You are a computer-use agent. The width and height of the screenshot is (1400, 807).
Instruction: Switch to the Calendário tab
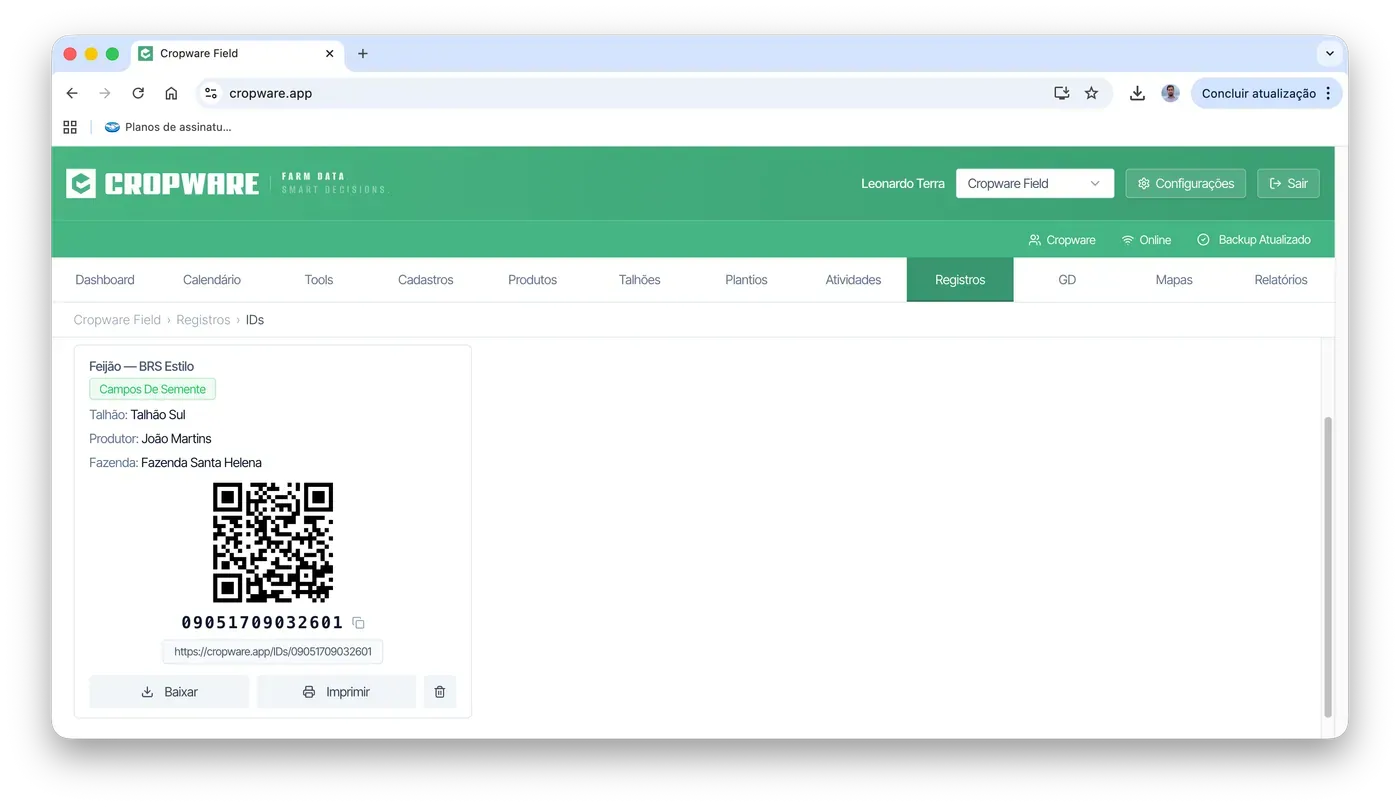click(212, 280)
